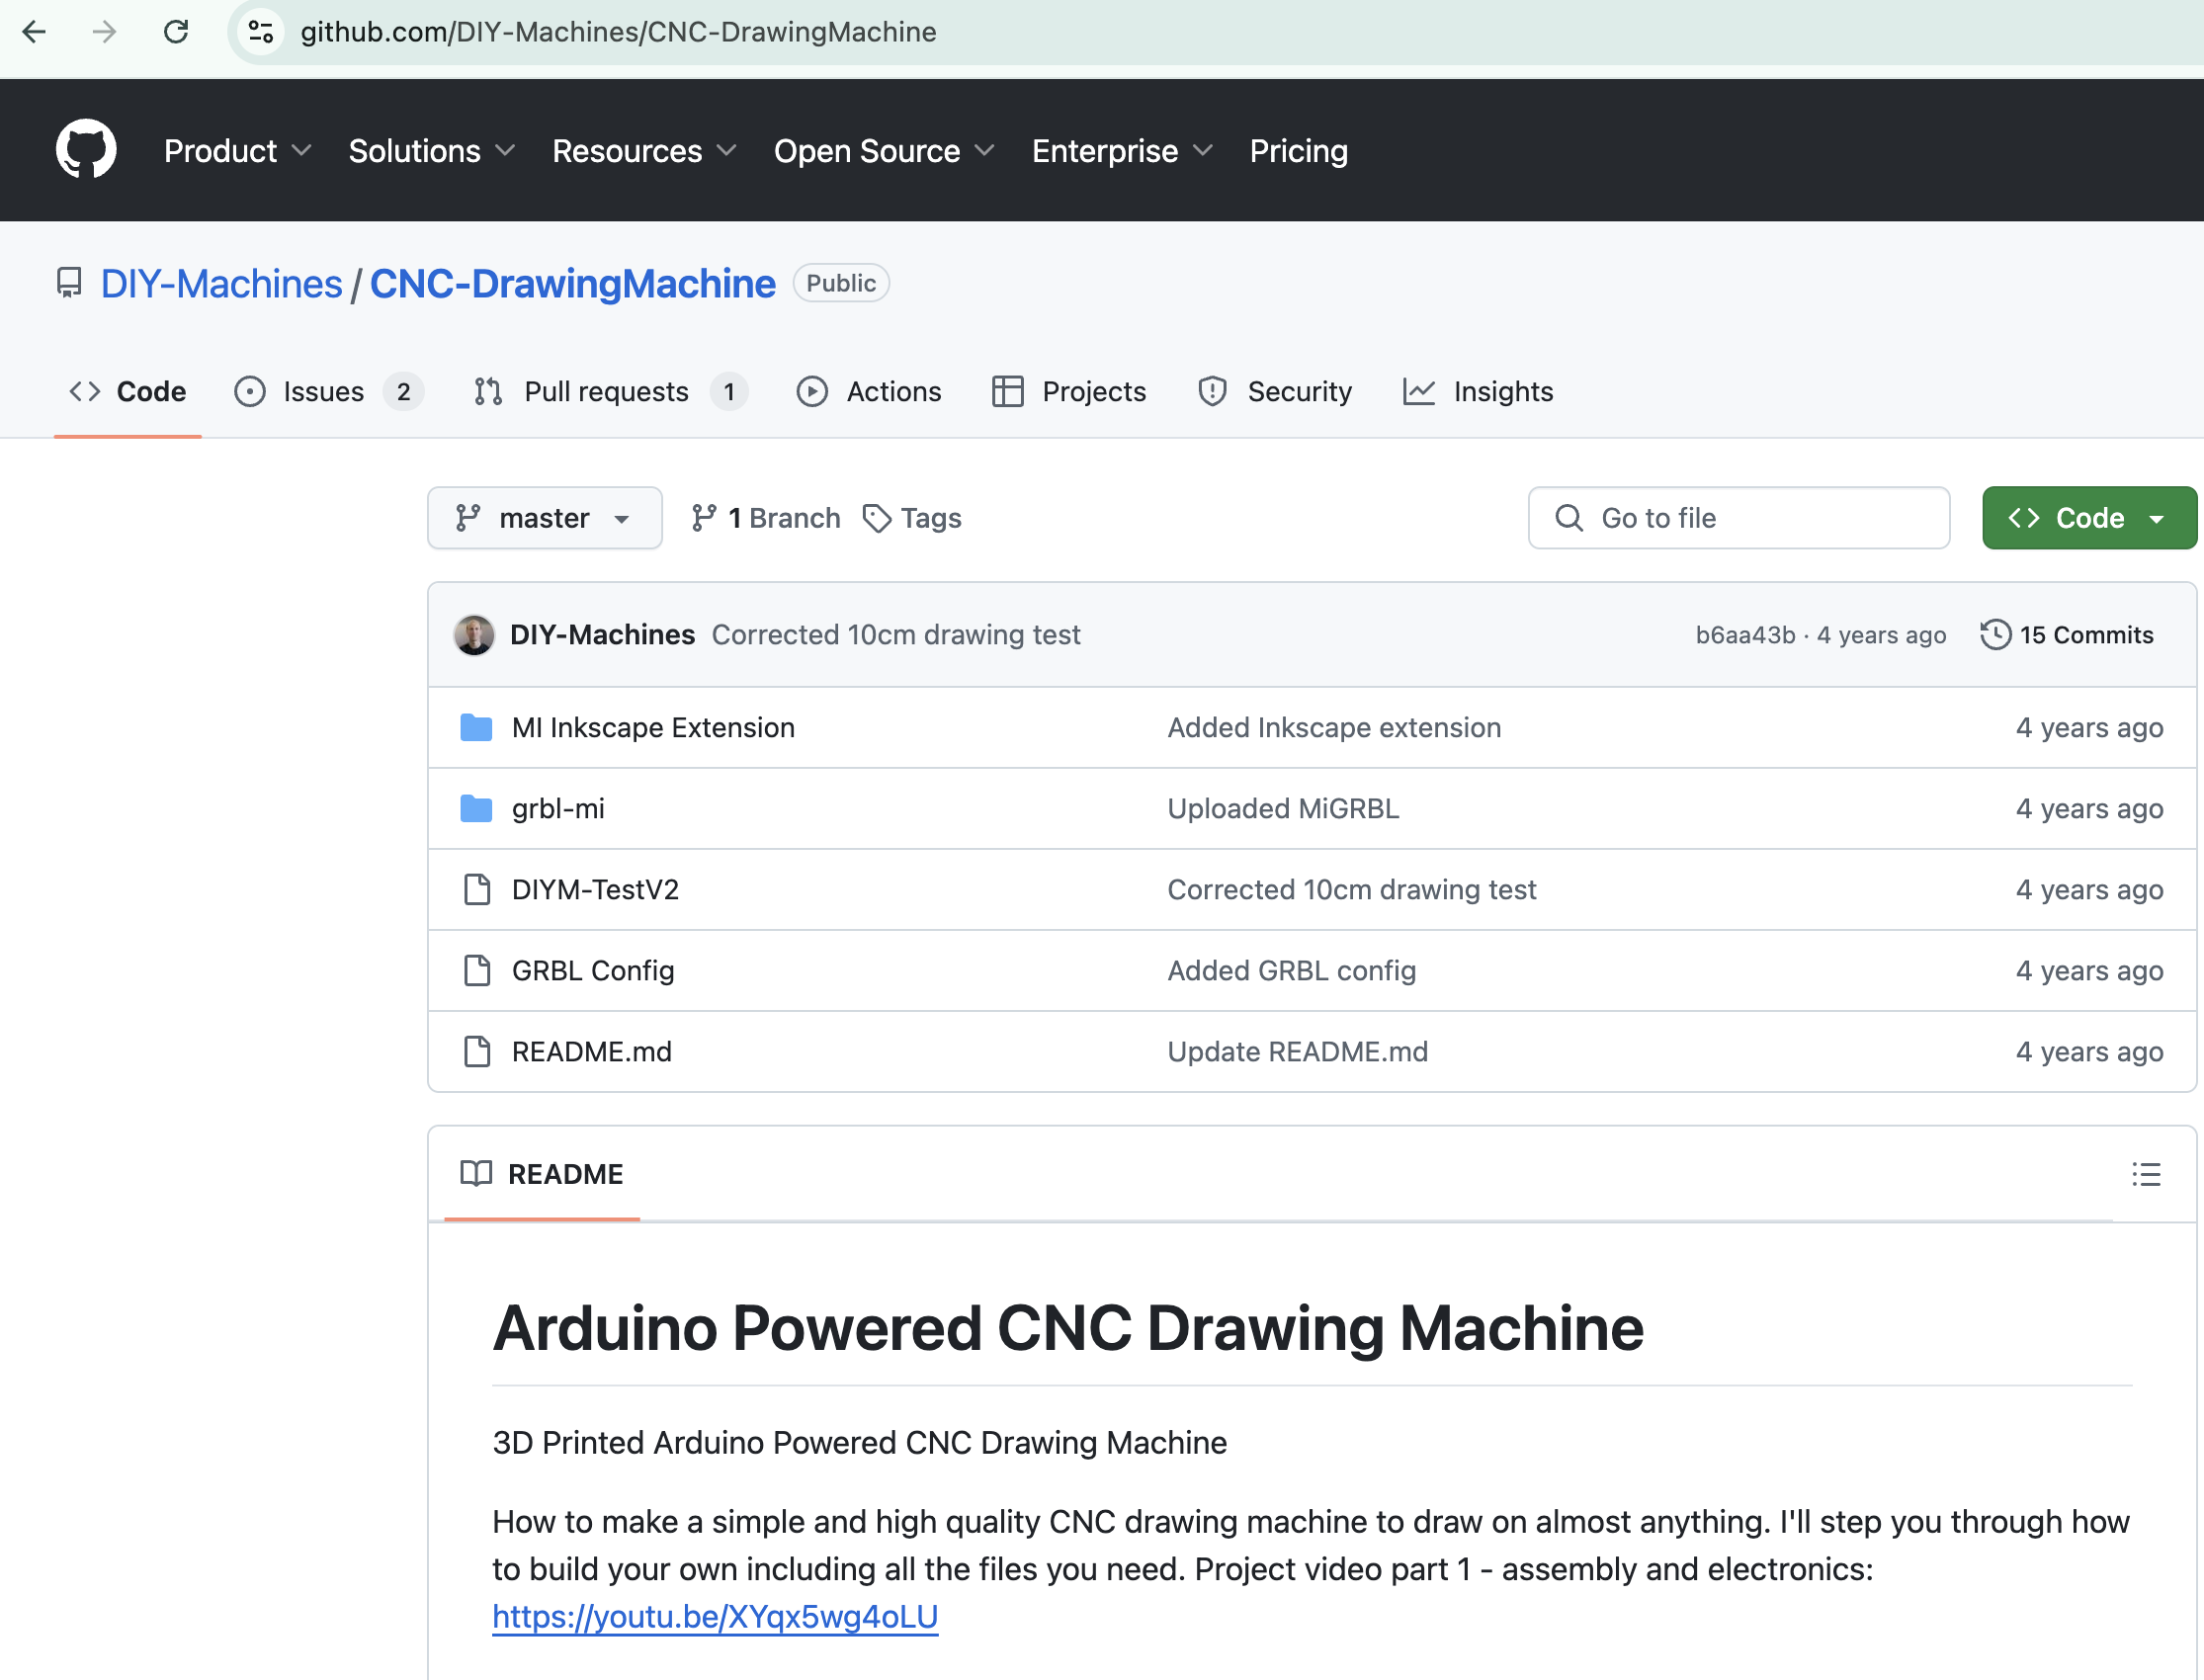Expand the Open Source menu
Viewport: 2204px width, 1680px height.
pos(883,151)
